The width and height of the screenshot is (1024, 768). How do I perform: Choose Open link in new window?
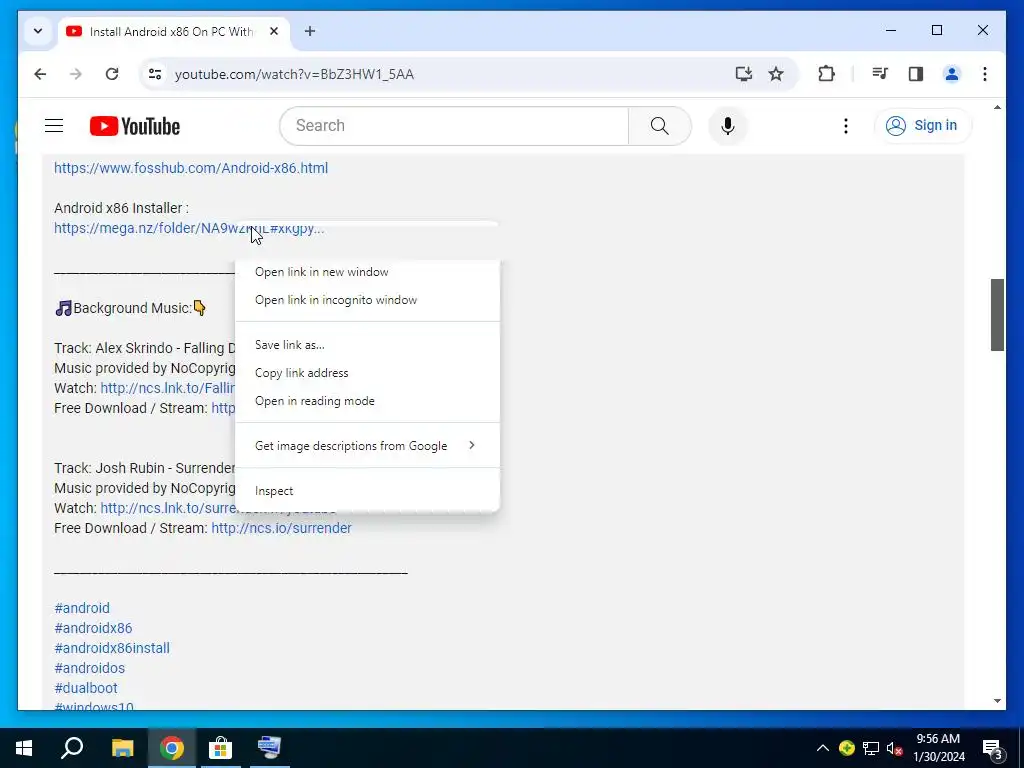point(368,272)
